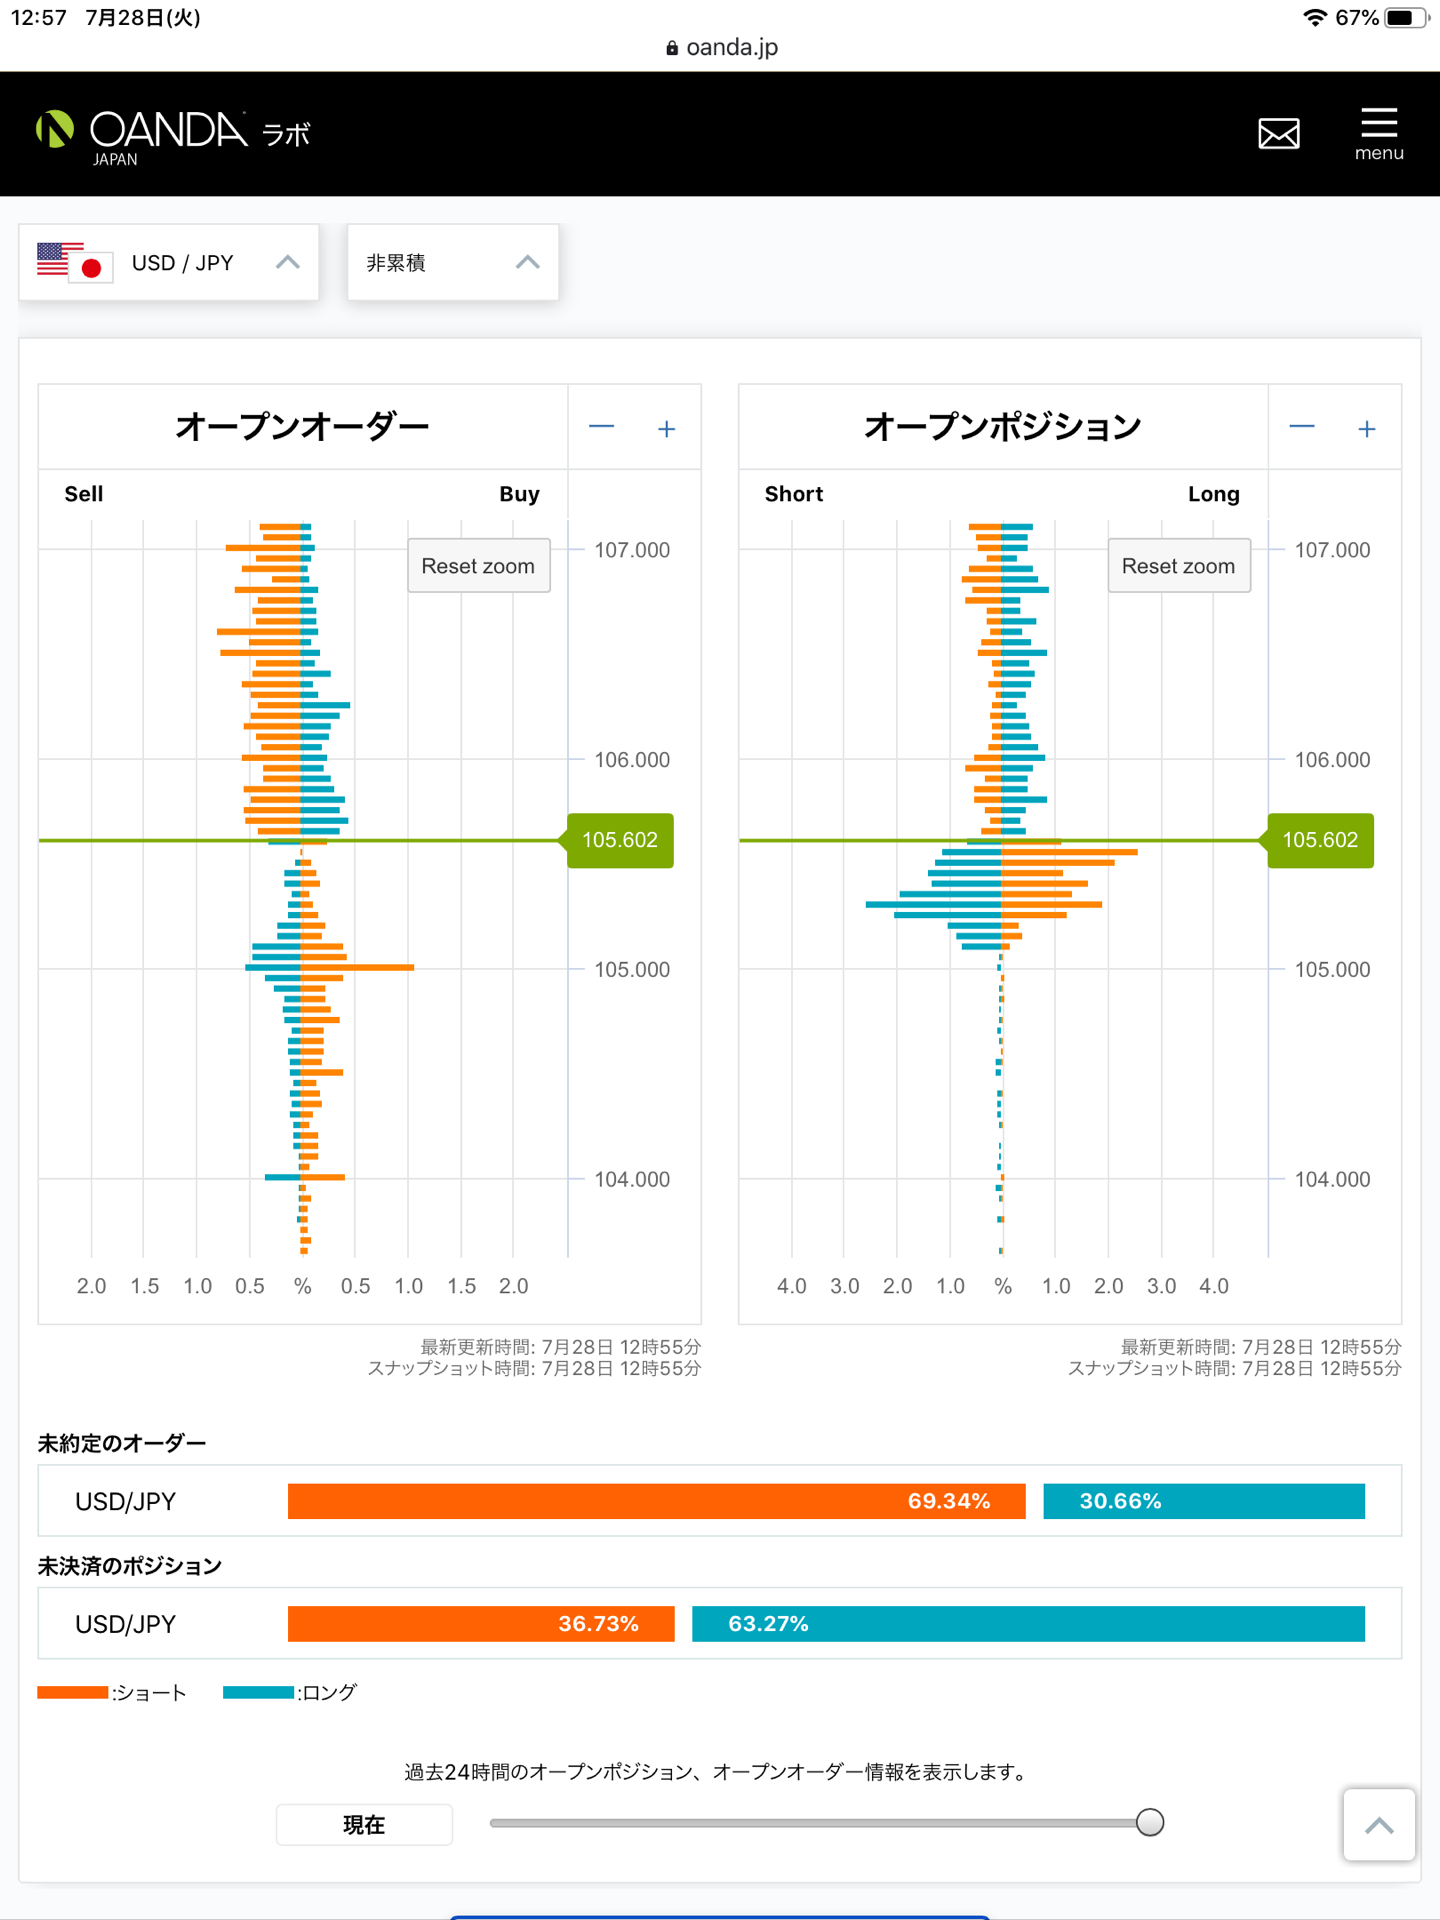Tap the oanda.jp address bar
Screen dimensions: 1440x1920
[x=720, y=47]
